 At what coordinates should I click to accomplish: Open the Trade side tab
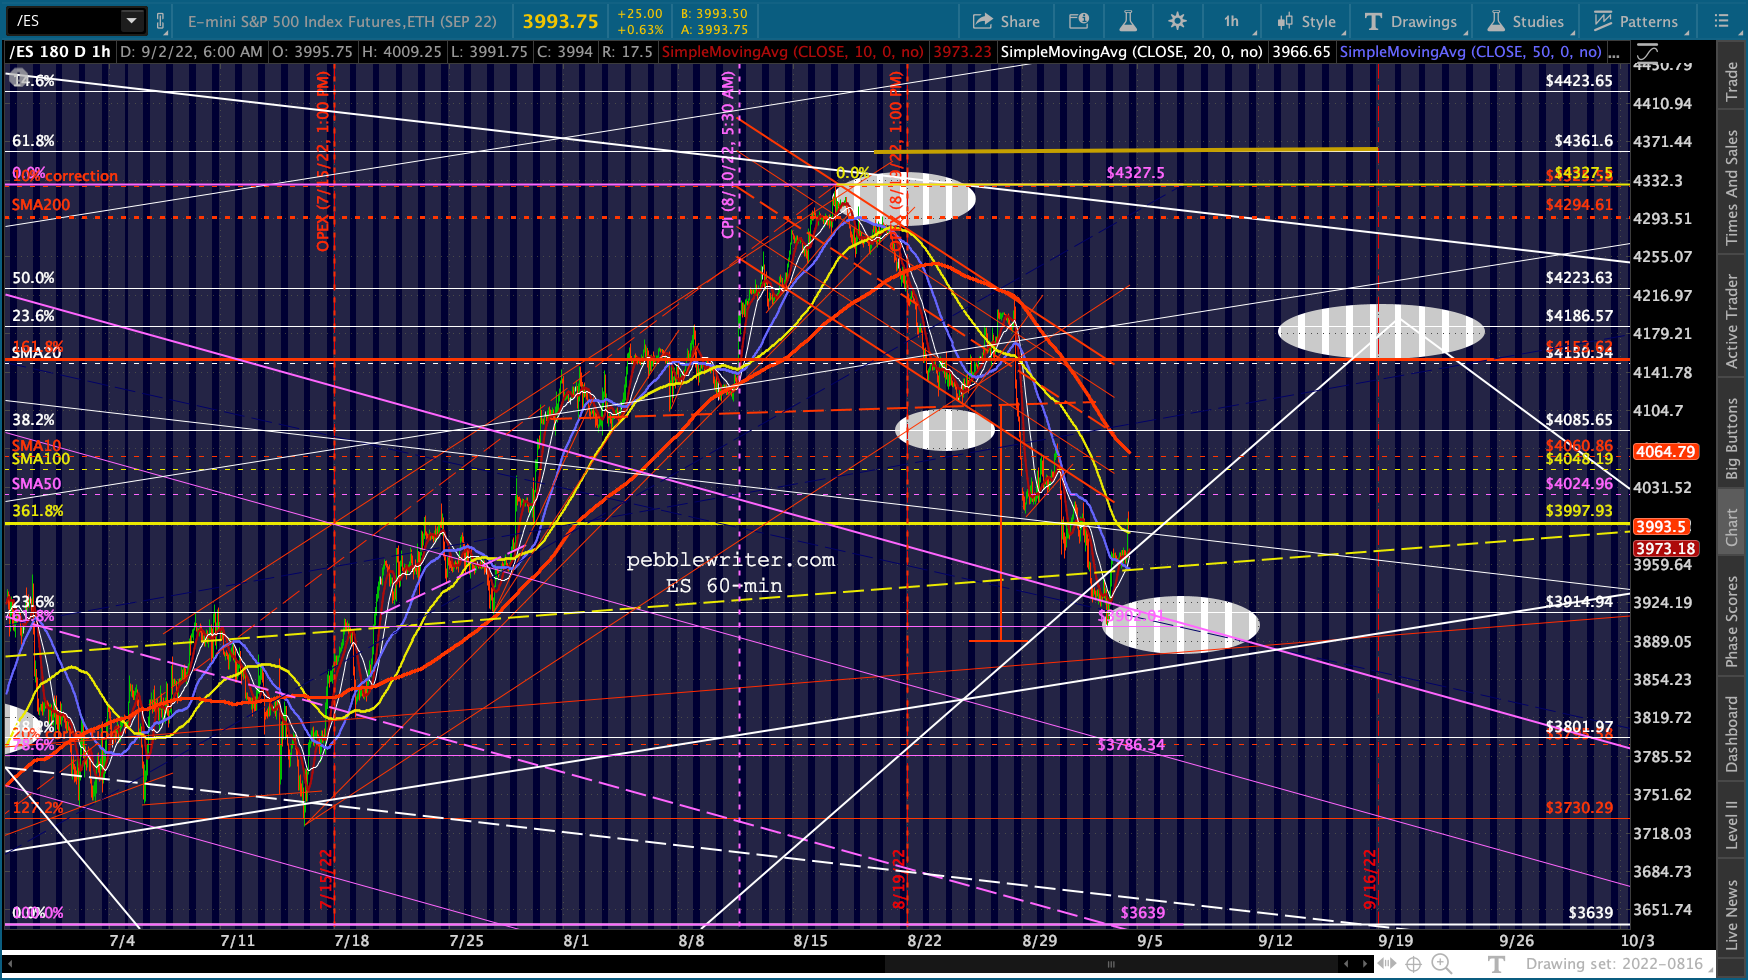point(1732,82)
